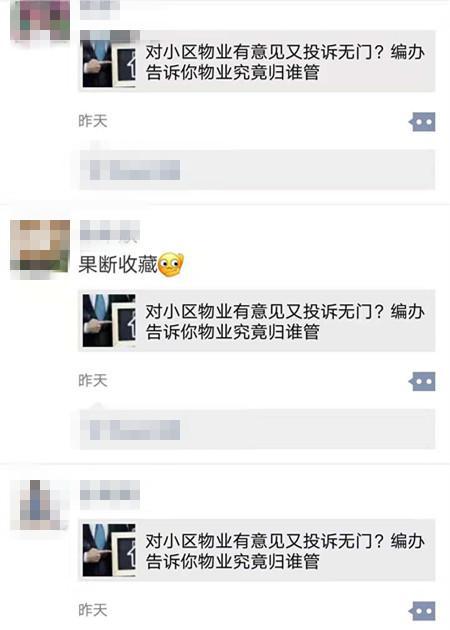Tap the likes bar under second post
Screen dimensions: 450x630
pos(257,429)
